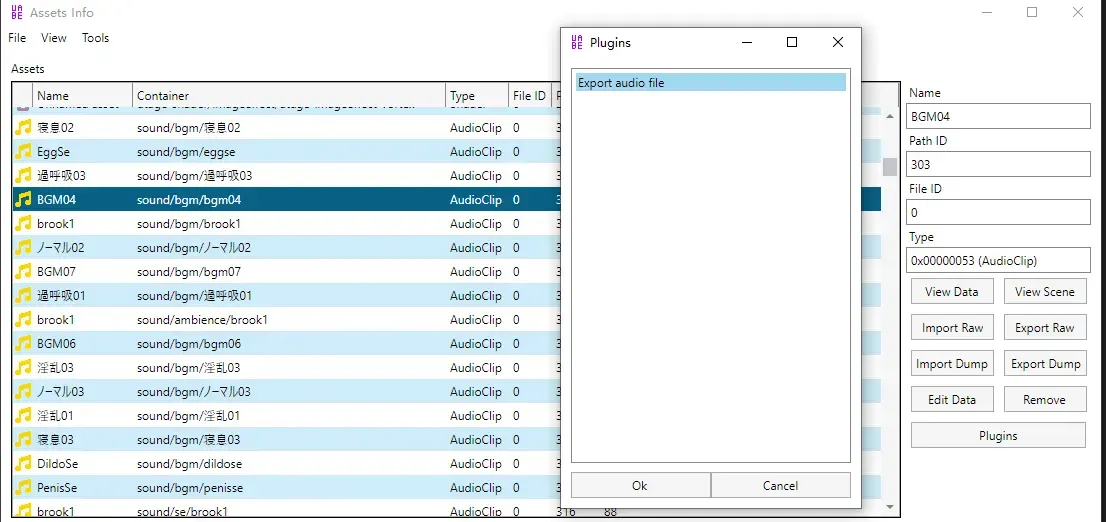The height and width of the screenshot is (522, 1106).
Task: Select the Export audio file plugin
Action: pos(710,83)
